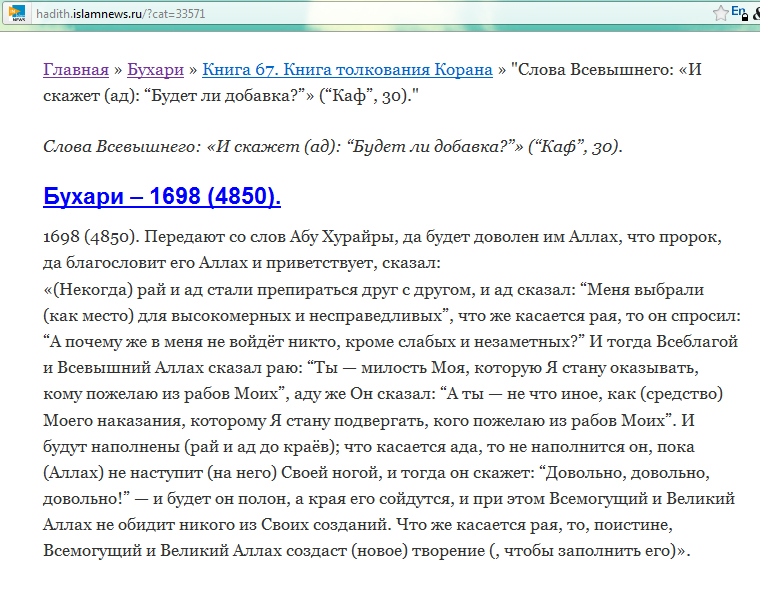Click line starting "кому пожелаю из рабов Моих"
The width and height of the screenshot is (760, 589).
pyautogui.click(x=383, y=394)
